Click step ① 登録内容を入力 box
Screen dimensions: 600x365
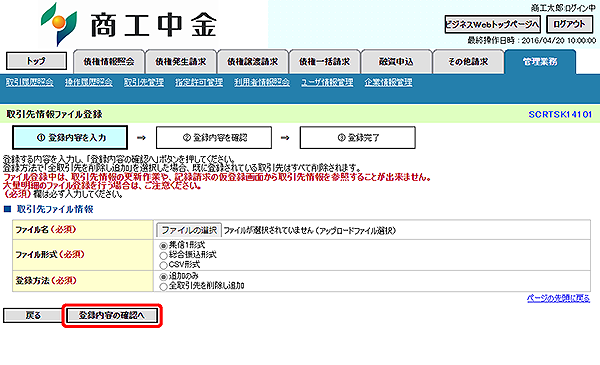(70, 138)
